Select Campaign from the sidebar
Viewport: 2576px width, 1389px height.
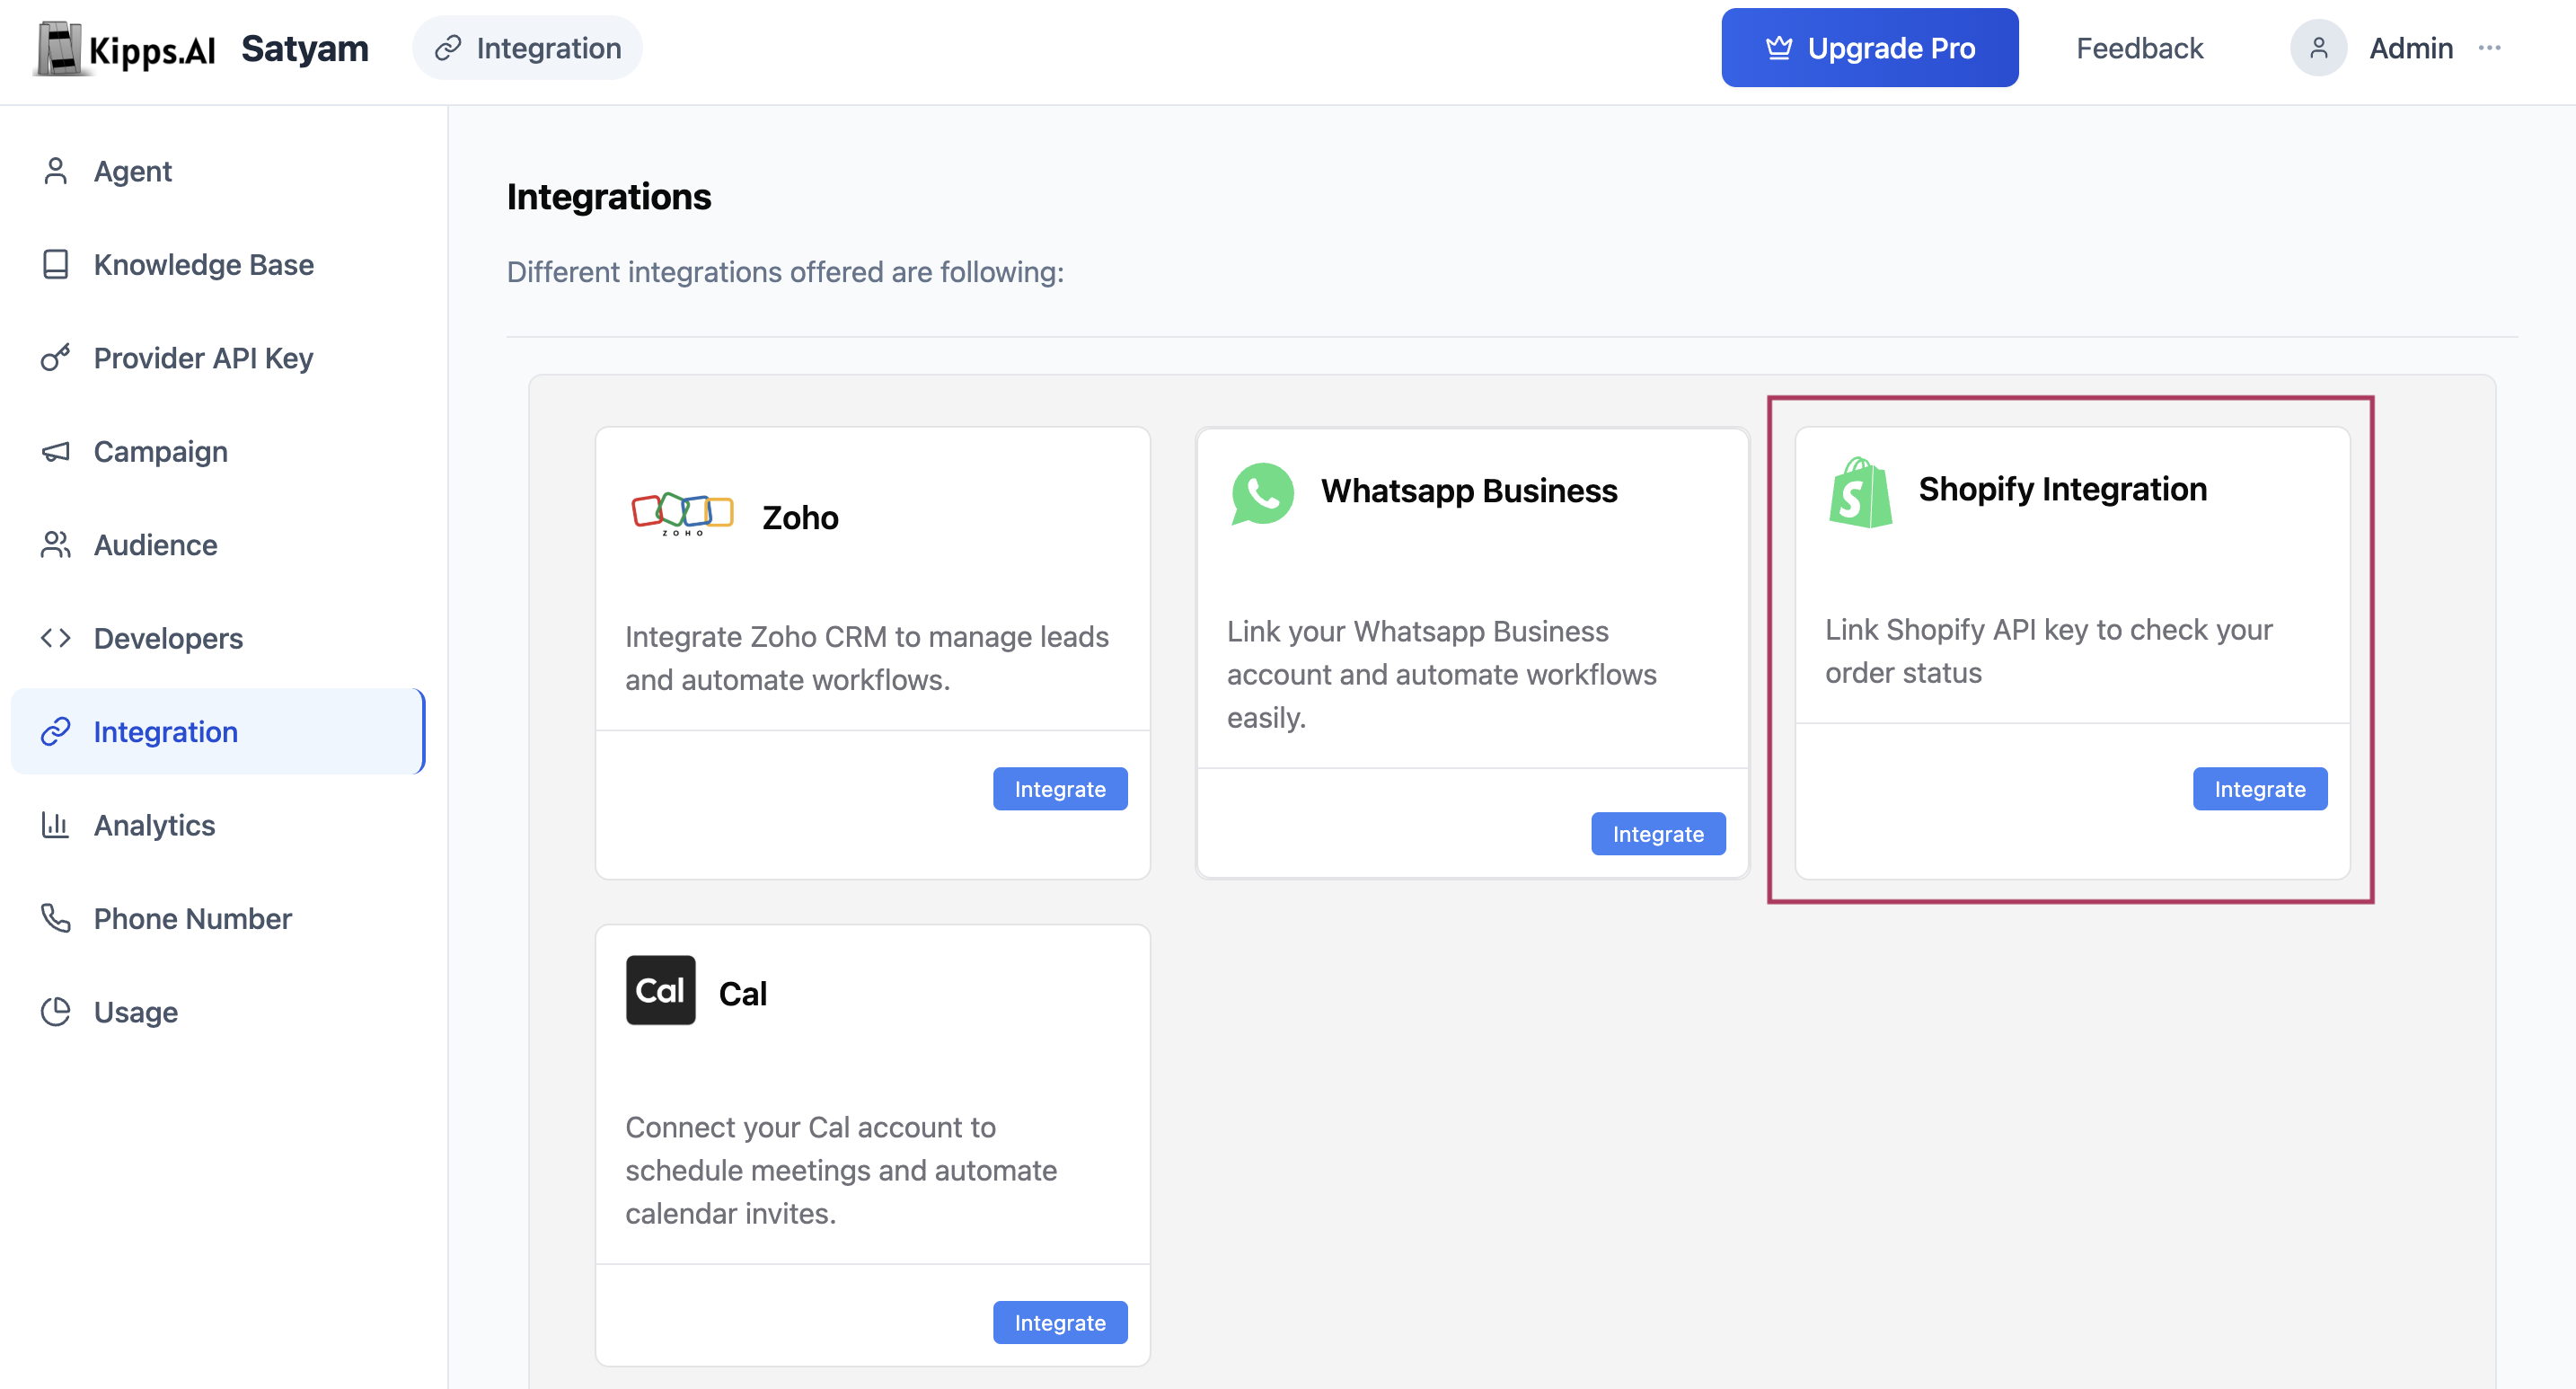click(x=218, y=451)
